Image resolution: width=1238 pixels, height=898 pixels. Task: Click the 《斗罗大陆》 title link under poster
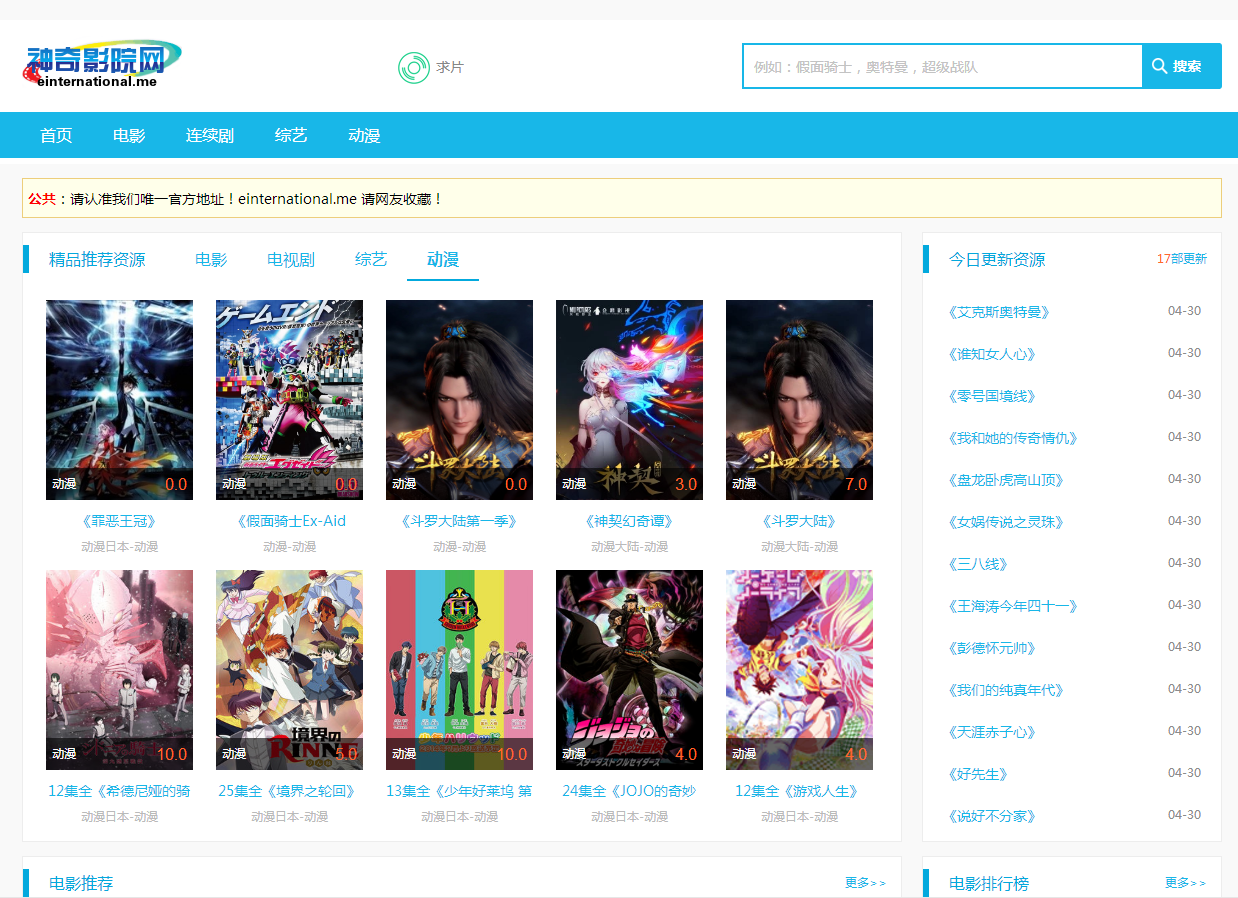click(799, 521)
